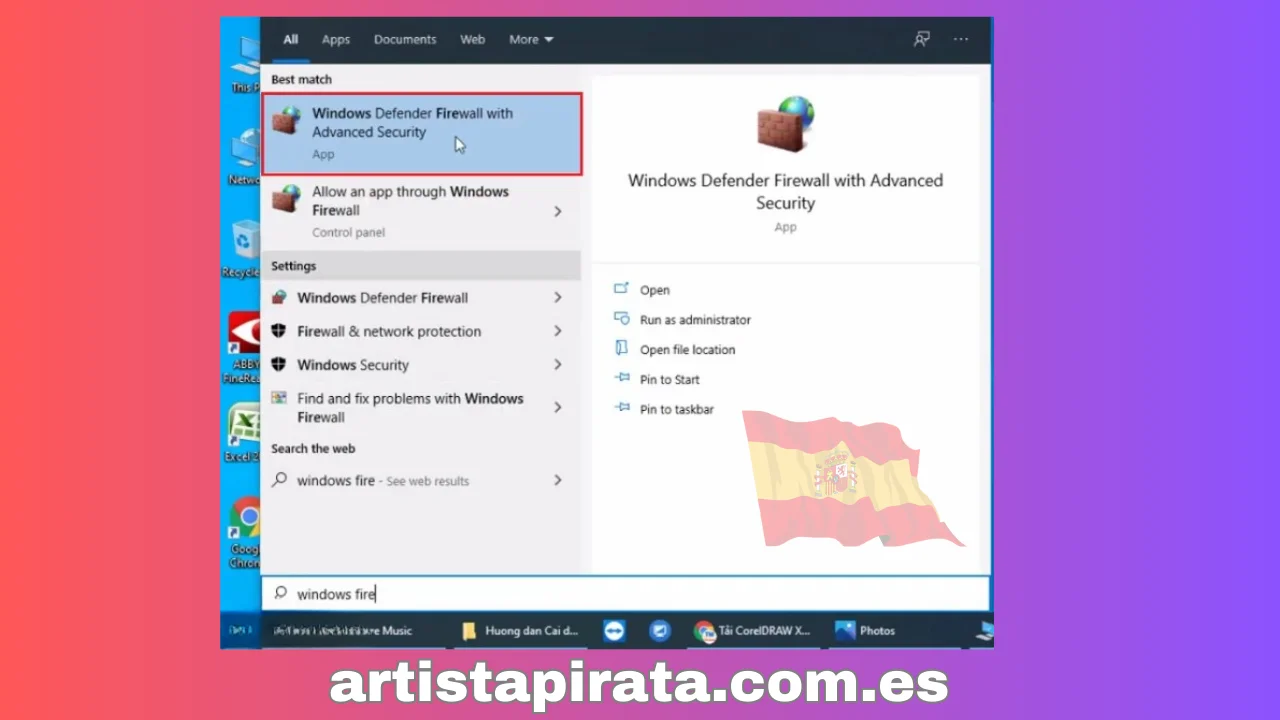The image size is (1280, 720).
Task: Open Google Chrome desktop shortcut
Action: (244, 535)
